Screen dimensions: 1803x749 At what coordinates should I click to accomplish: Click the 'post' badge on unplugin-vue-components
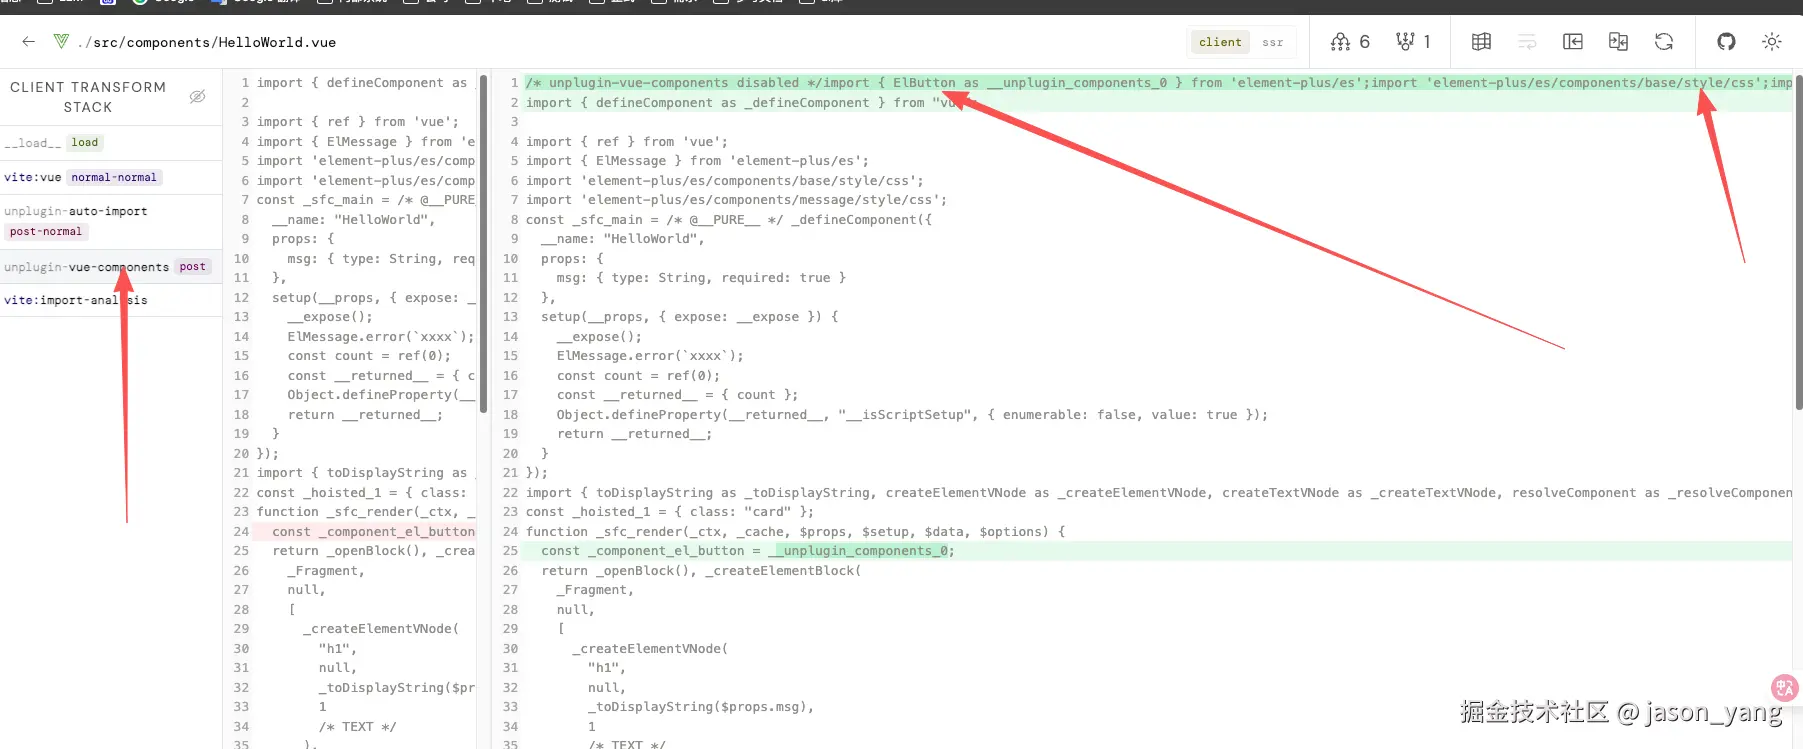(193, 267)
